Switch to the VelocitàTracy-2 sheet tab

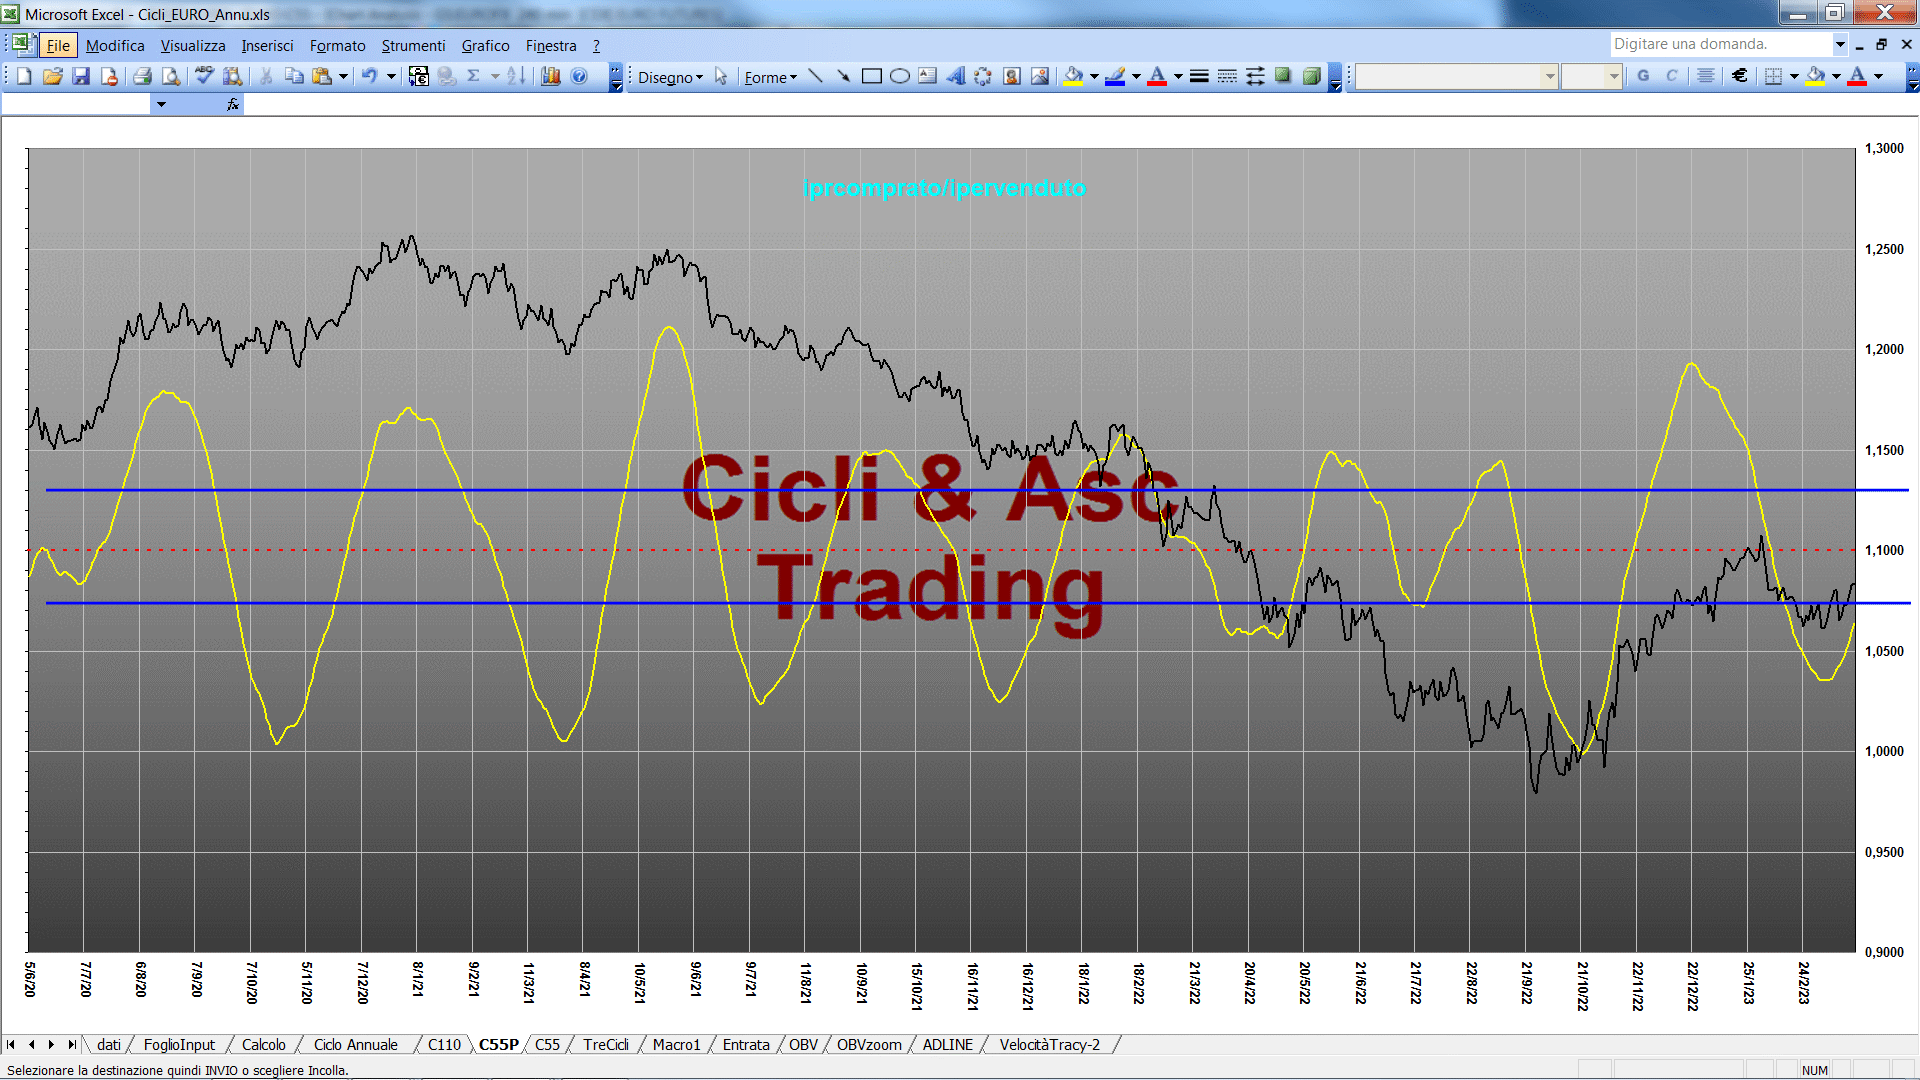[1049, 1045]
